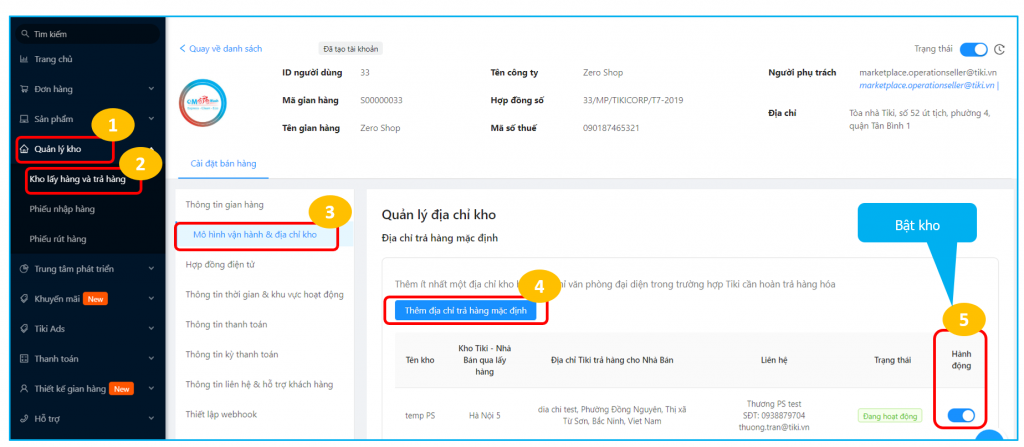Expand the Sản phẩm menu chevron

(x=151, y=119)
